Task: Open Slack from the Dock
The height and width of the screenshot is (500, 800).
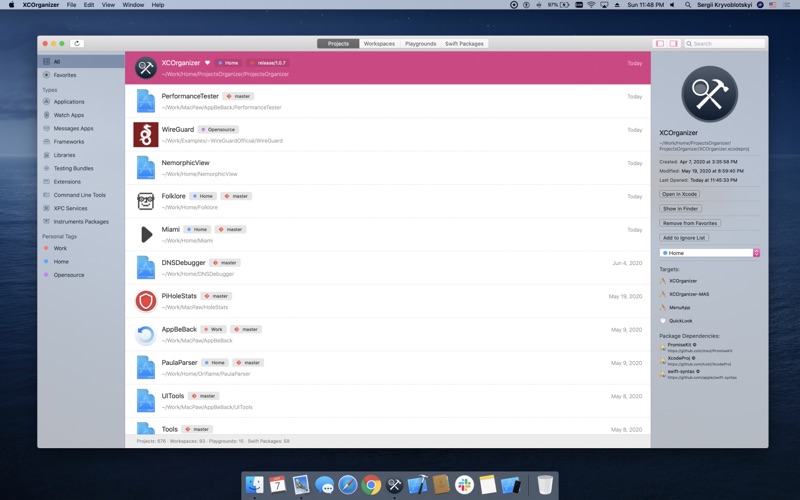Action: 464,484
